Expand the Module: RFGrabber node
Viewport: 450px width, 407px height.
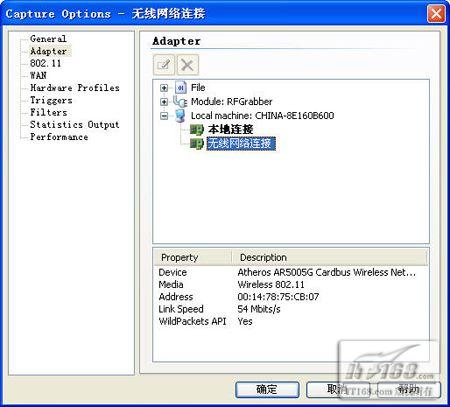click(164, 102)
